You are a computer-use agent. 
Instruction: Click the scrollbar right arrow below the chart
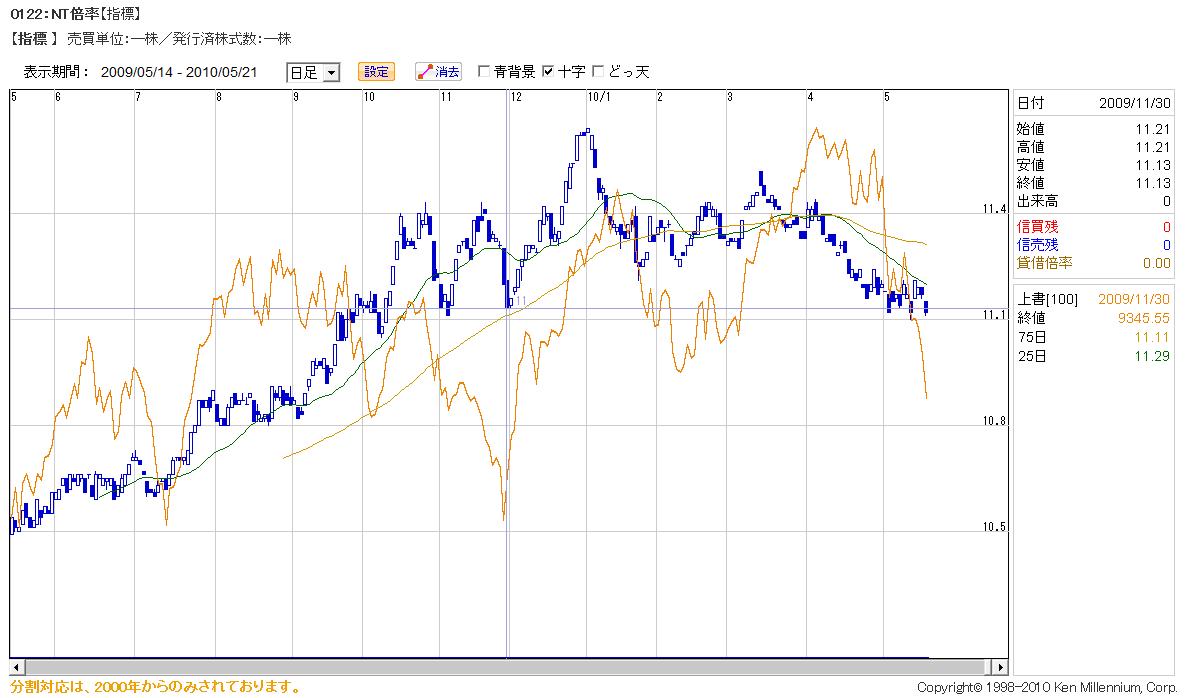click(x=1000, y=667)
